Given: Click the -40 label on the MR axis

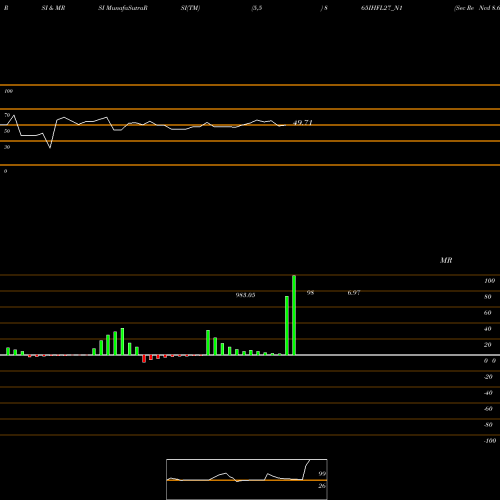Looking at the screenshot, I should (488, 393).
